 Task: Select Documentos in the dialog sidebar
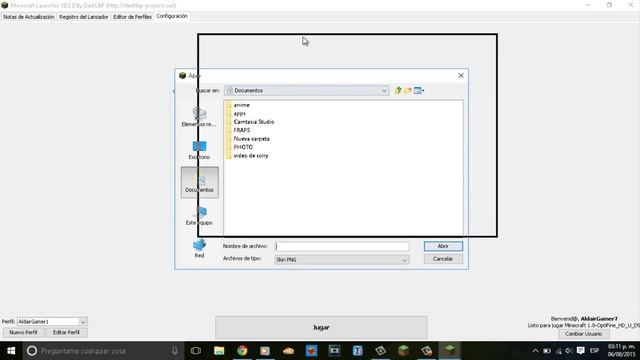point(200,182)
